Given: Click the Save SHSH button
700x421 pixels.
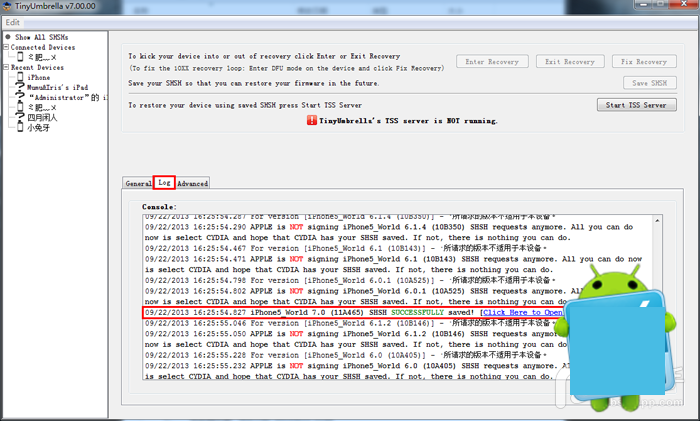Looking at the screenshot, I should (x=650, y=83).
